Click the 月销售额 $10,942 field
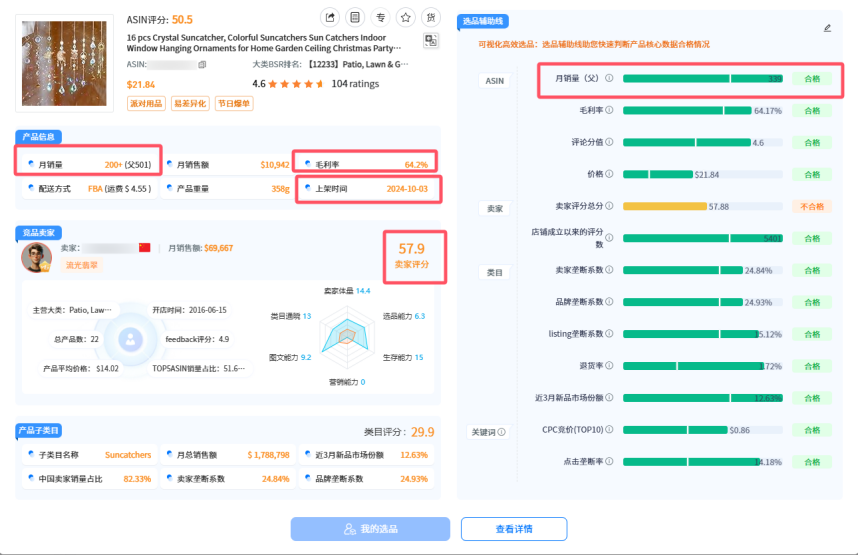Viewport: 858px width, 555px height. click(x=228, y=165)
